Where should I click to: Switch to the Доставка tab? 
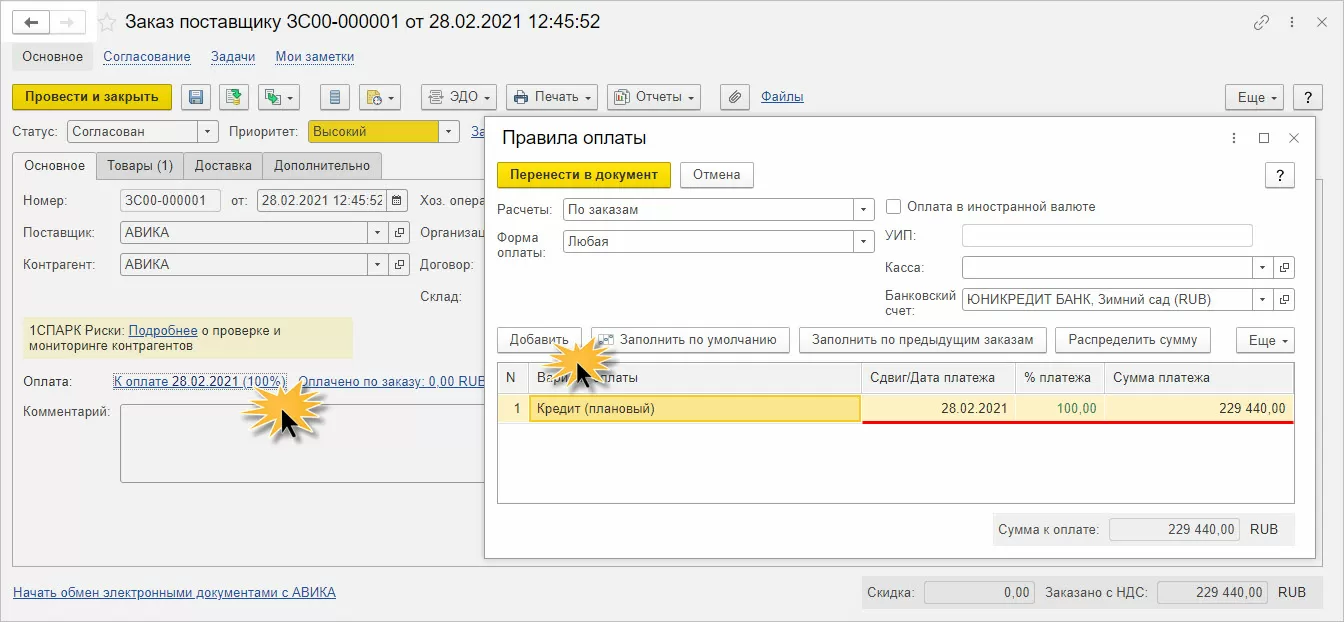(224, 166)
